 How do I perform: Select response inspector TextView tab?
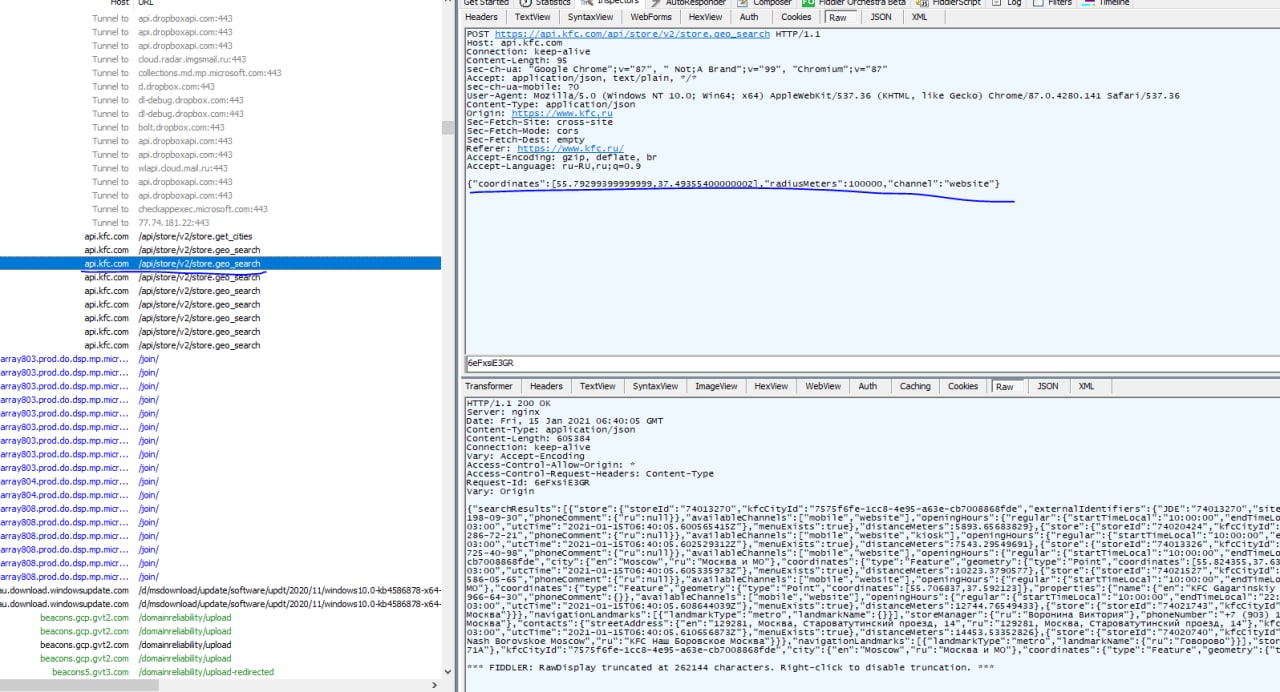[x=597, y=386]
